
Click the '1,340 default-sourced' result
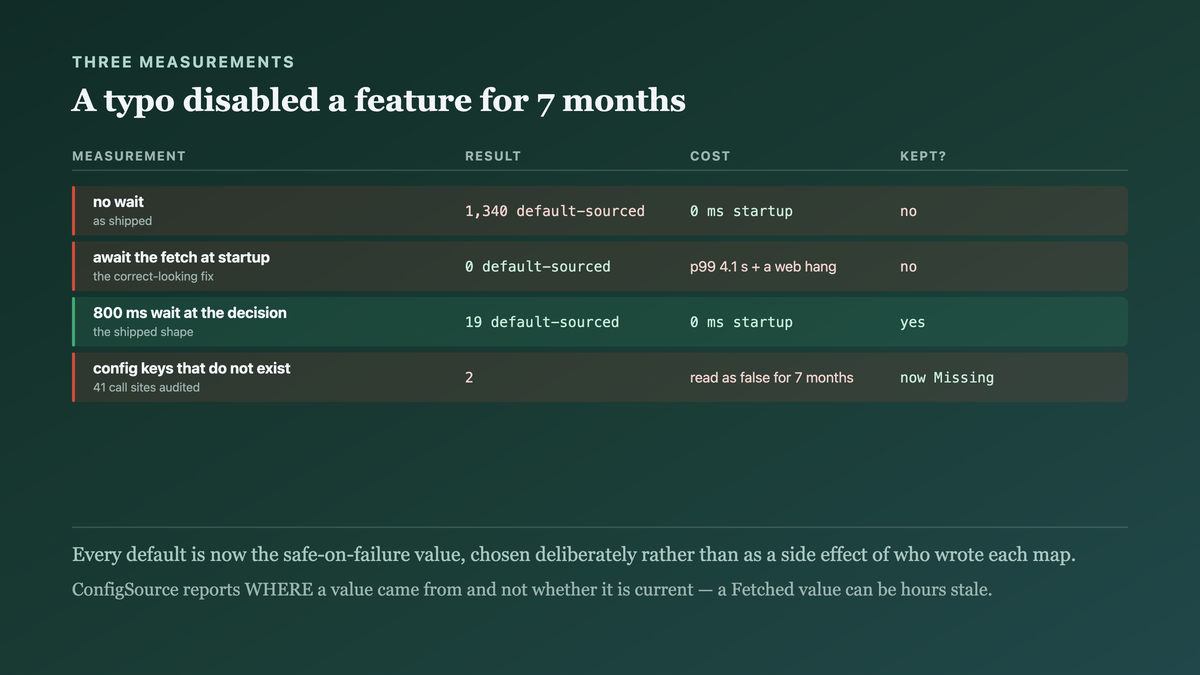coord(555,211)
